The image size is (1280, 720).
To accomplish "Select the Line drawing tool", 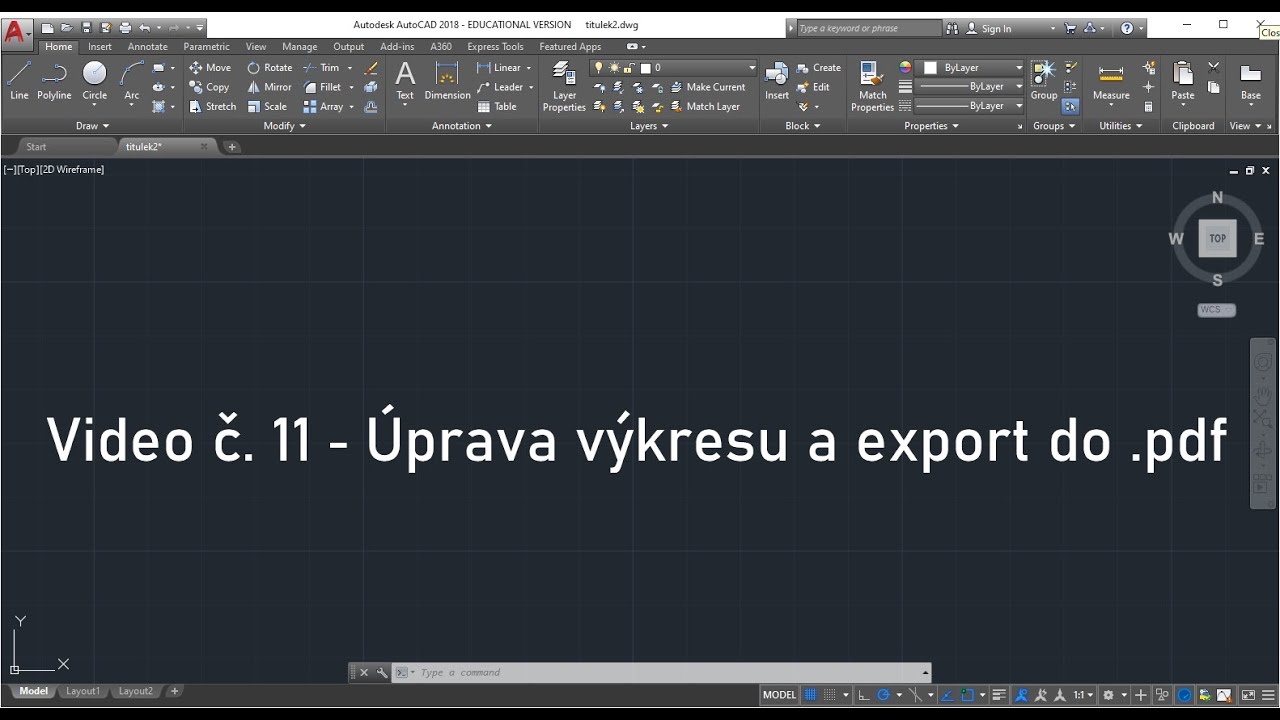I will coord(19,81).
